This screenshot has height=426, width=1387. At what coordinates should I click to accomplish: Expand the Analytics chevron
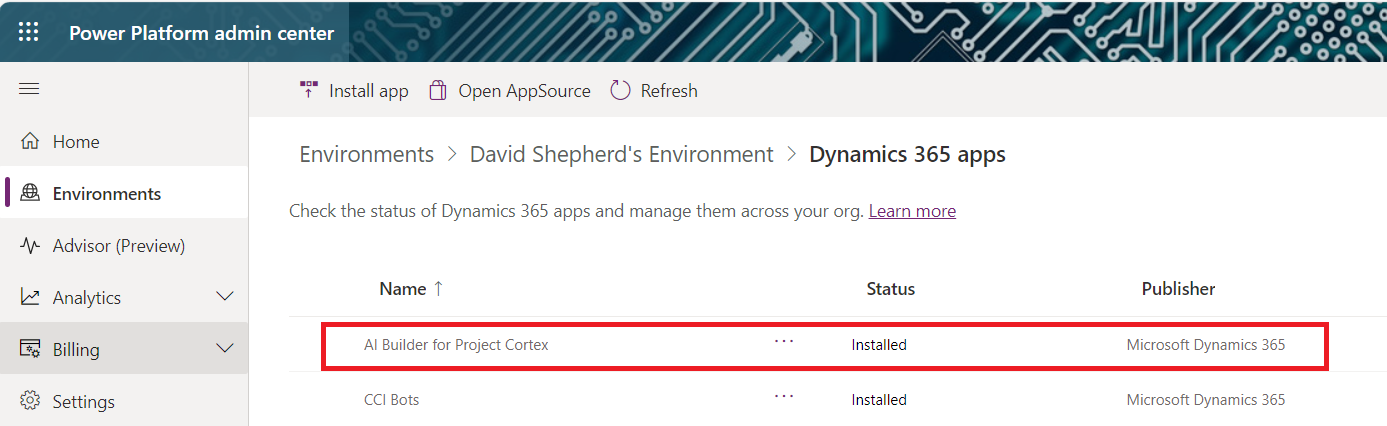[225, 297]
